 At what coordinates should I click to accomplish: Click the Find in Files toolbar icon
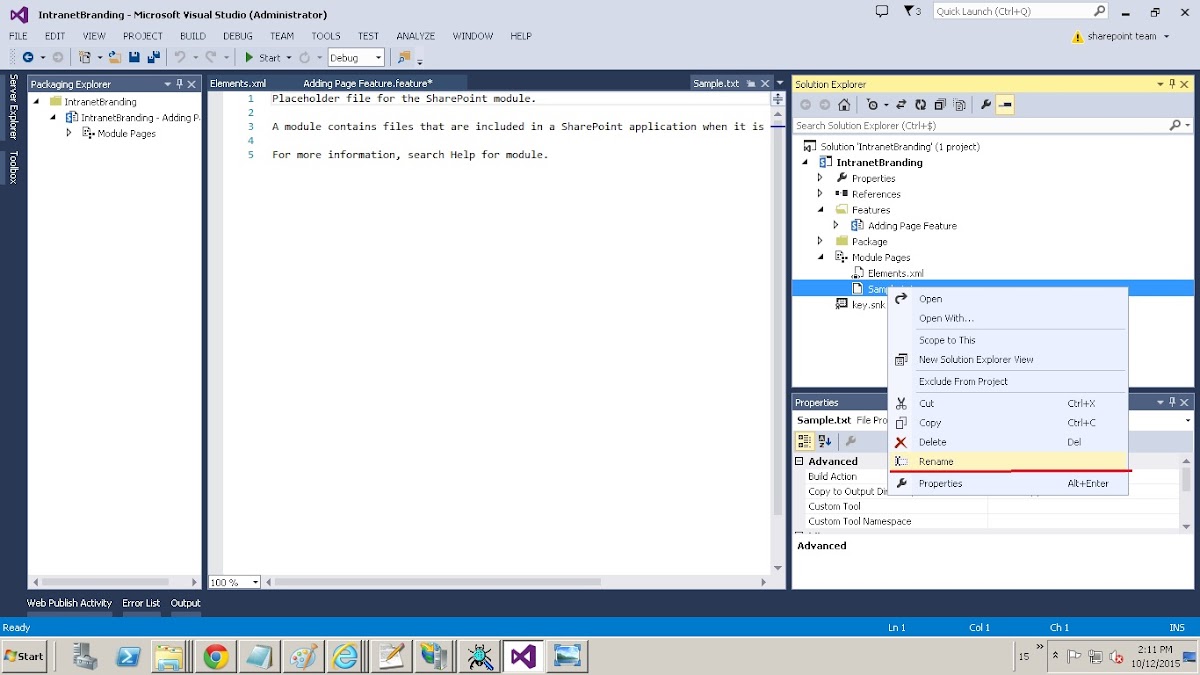click(x=404, y=58)
